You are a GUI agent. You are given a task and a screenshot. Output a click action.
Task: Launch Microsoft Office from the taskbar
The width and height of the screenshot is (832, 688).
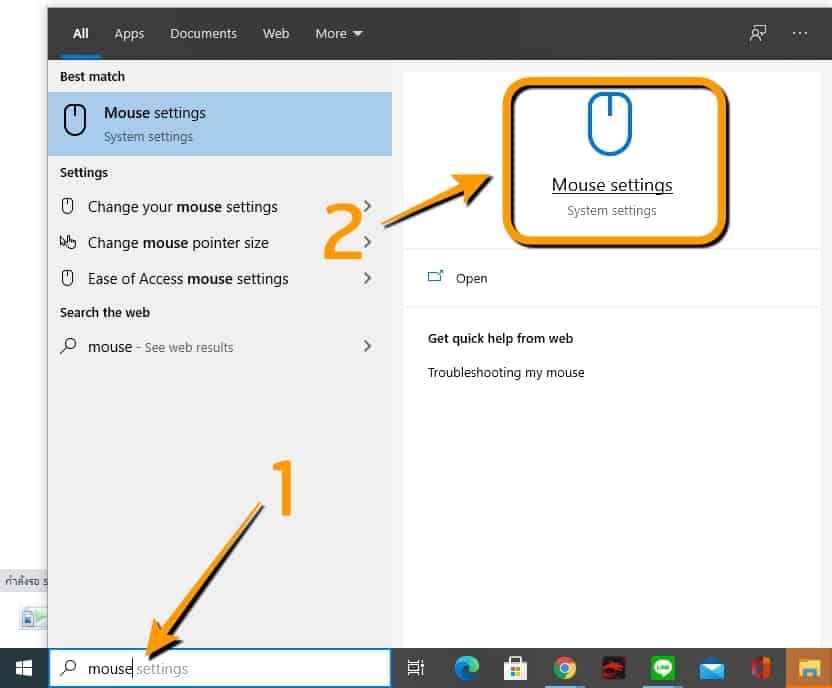pyautogui.click(x=760, y=668)
